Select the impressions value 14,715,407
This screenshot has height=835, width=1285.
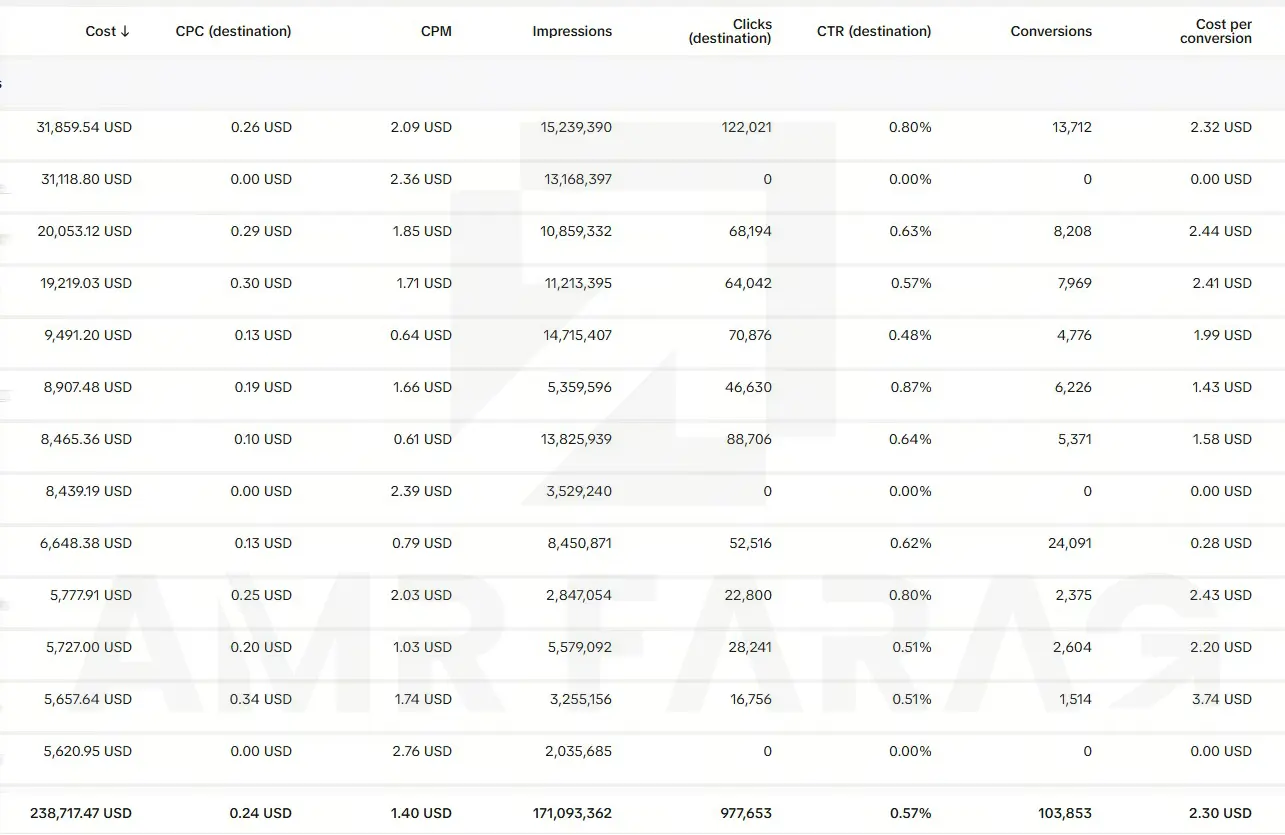[x=578, y=335]
